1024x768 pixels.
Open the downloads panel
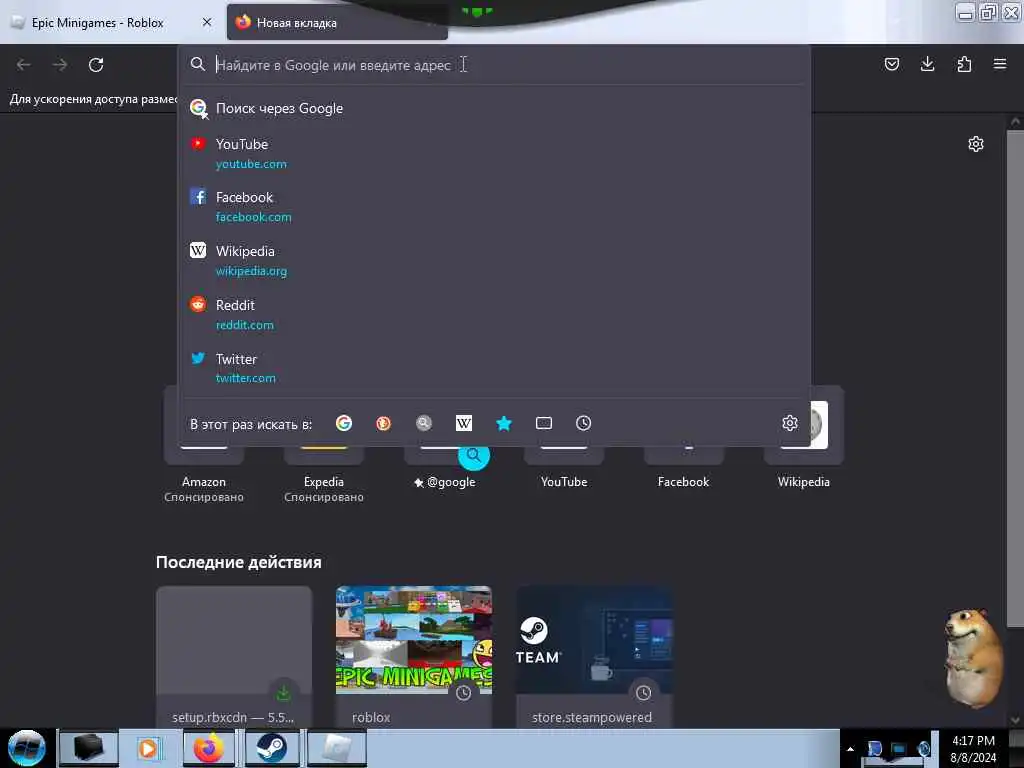point(927,64)
